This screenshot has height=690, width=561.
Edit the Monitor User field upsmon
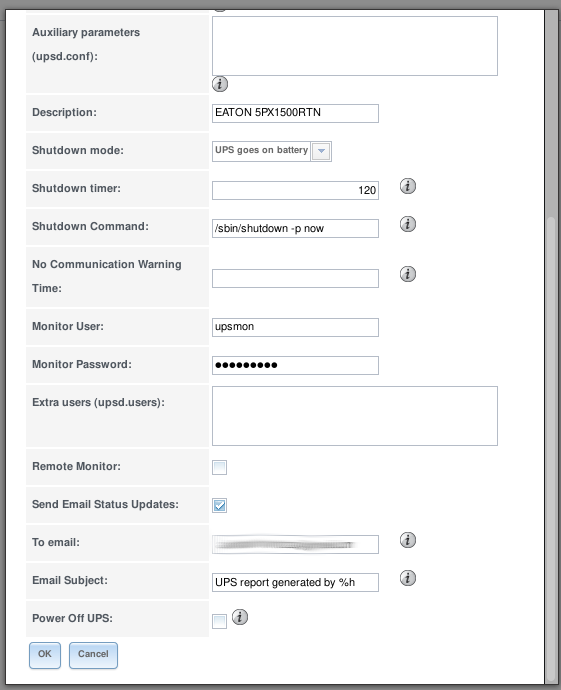click(x=295, y=327)
